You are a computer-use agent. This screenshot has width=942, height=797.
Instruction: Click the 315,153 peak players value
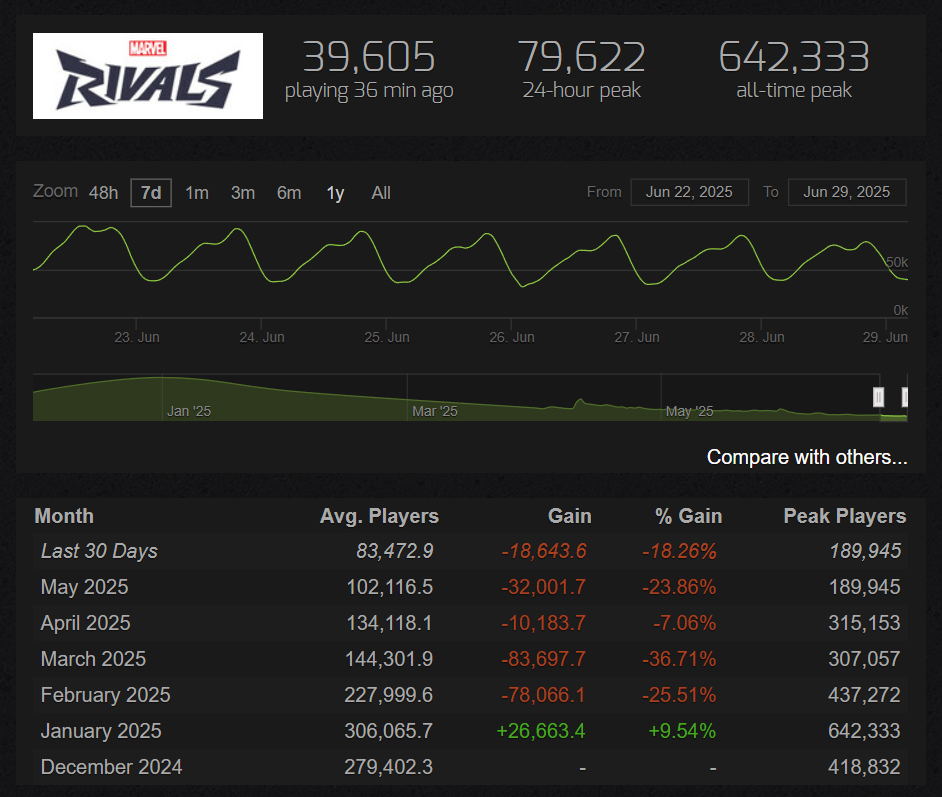tap(864, 623)
